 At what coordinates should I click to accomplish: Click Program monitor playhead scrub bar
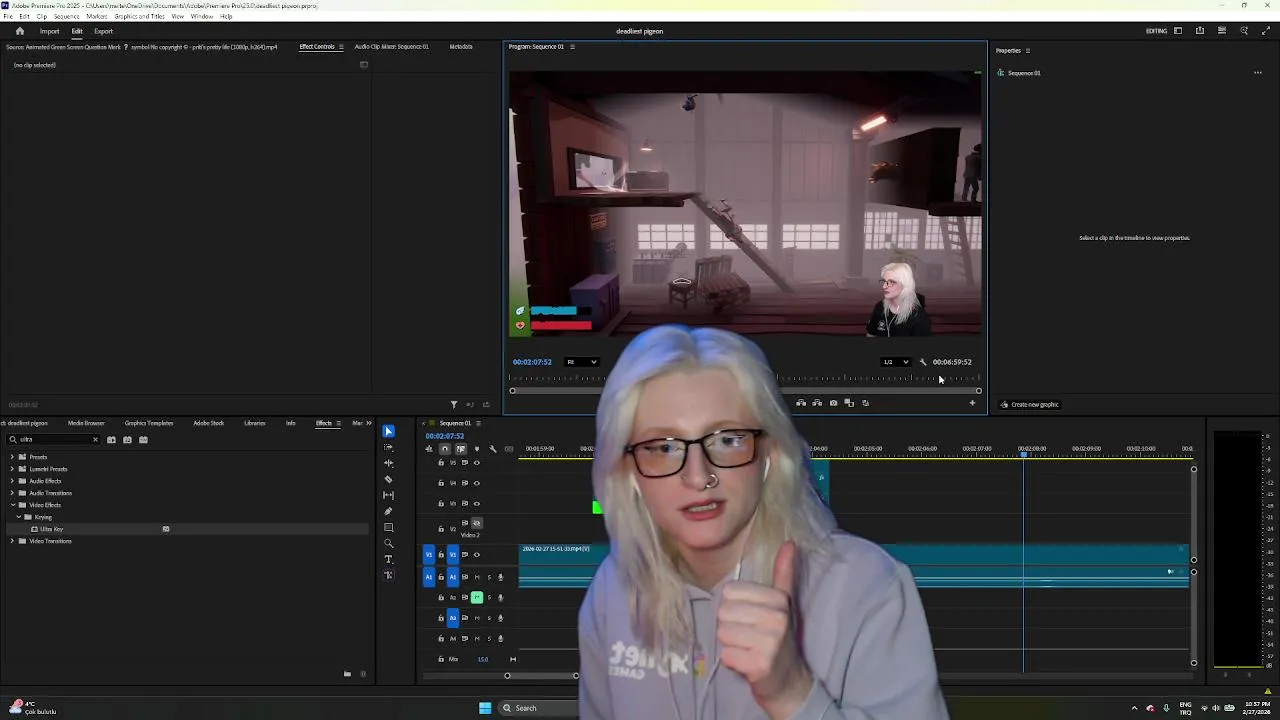point(745,379)
